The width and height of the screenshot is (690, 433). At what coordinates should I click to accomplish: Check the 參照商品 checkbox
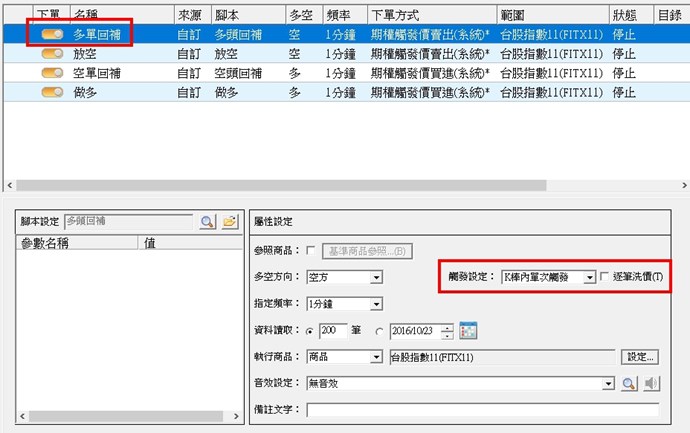[311, 250]
